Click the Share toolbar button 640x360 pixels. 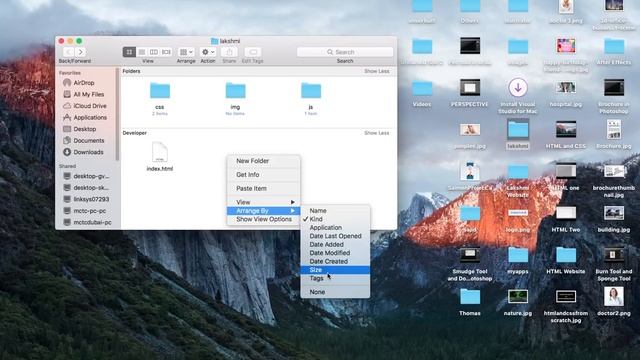229,52
